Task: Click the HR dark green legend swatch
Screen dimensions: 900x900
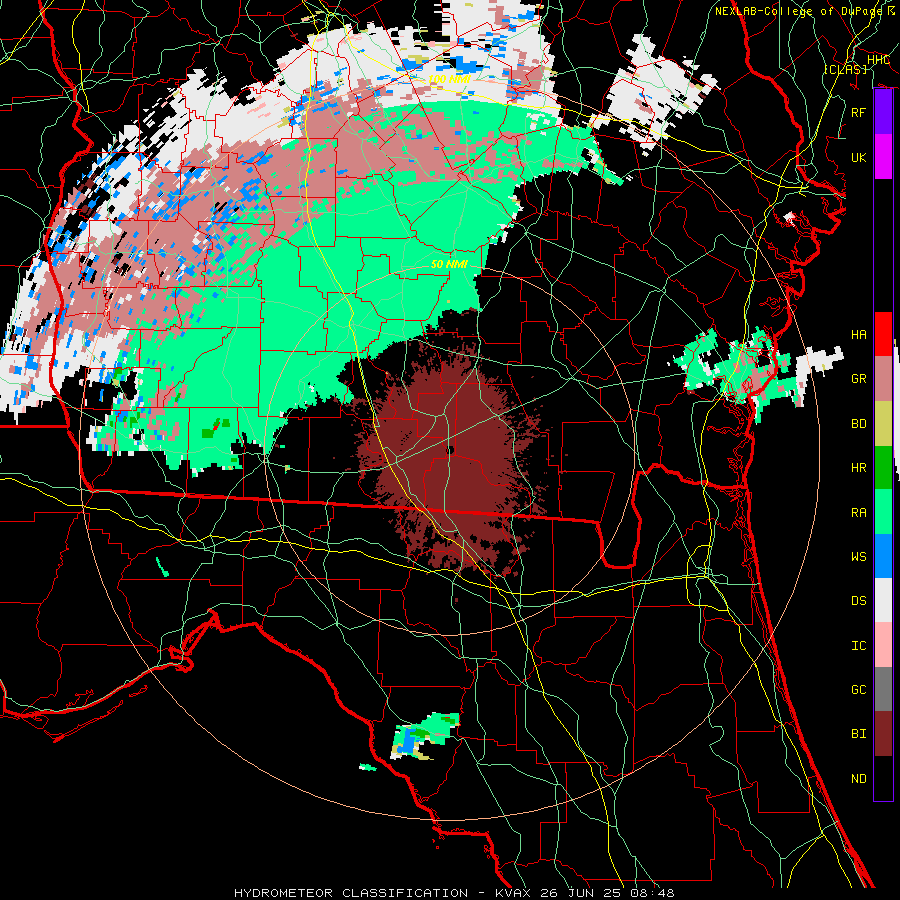Action: (883, 468)
